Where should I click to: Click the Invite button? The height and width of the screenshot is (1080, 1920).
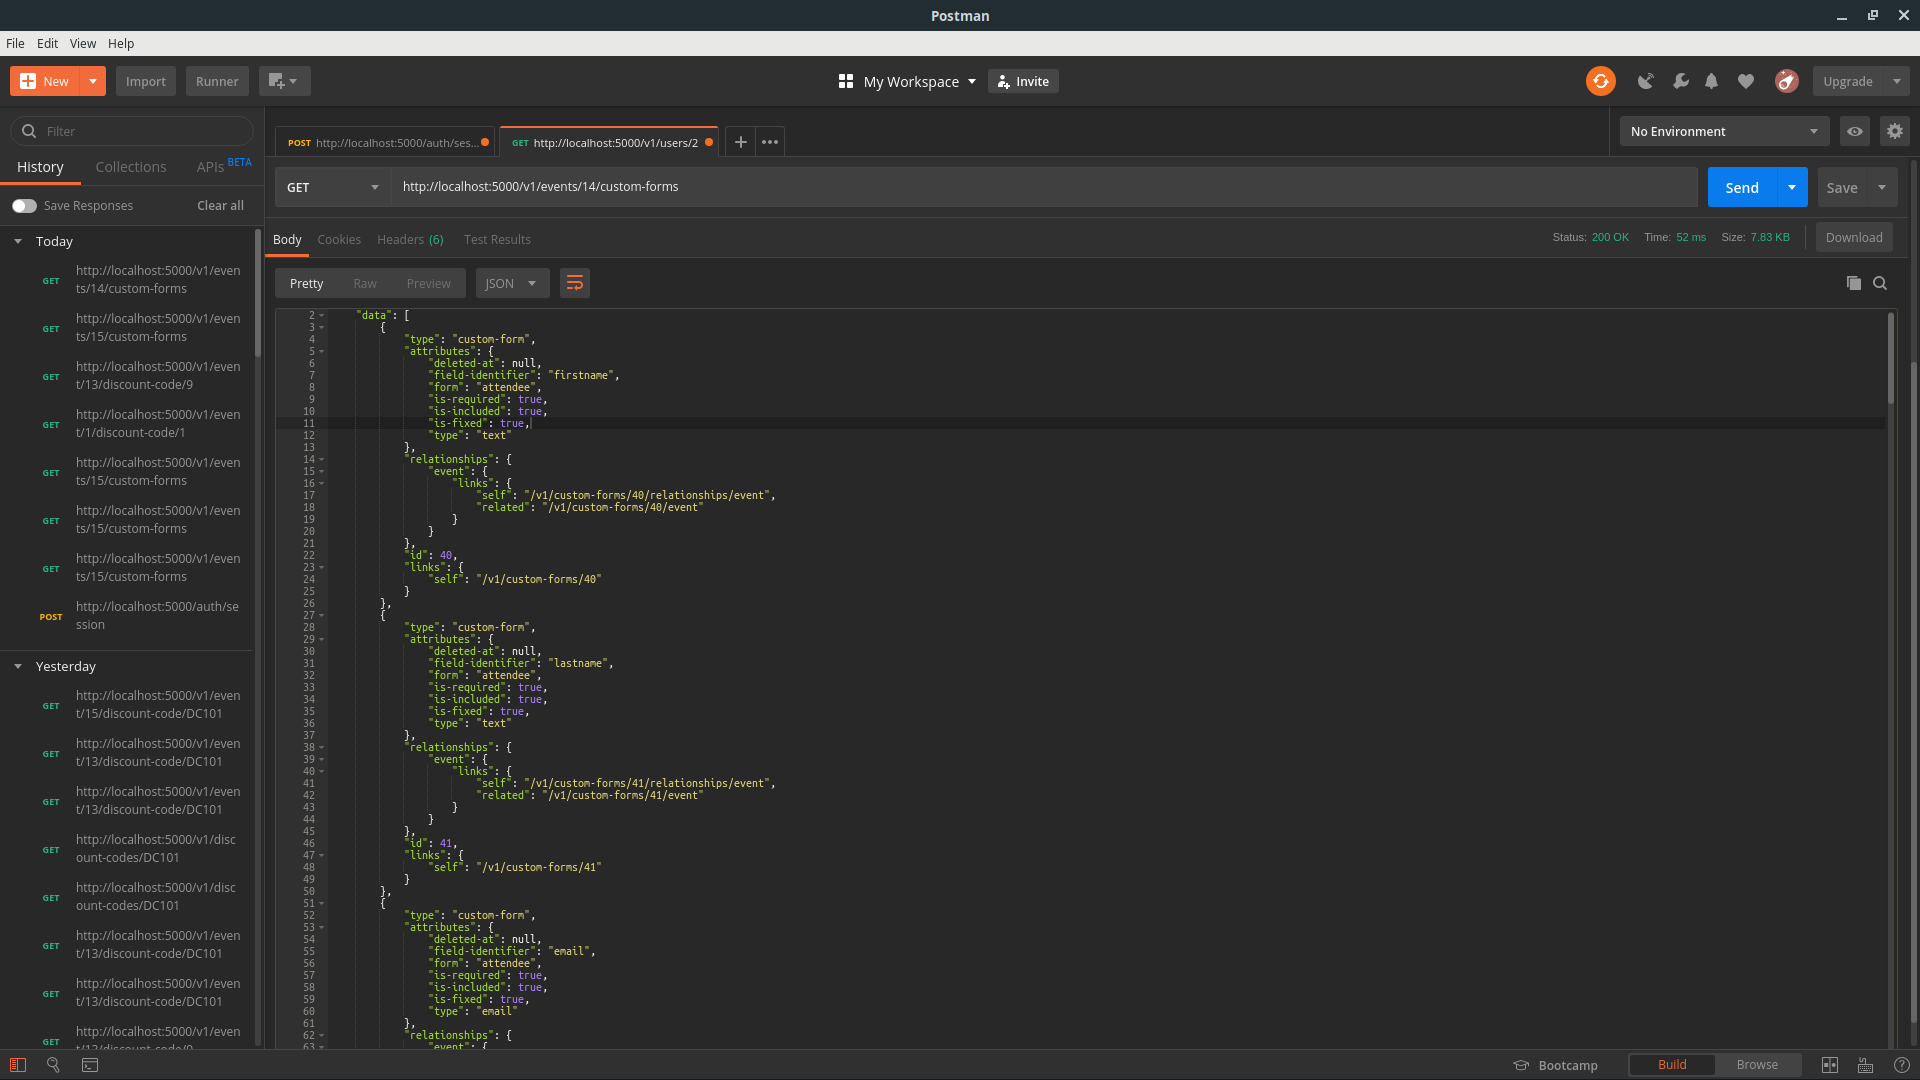(x=1023, y=81)
